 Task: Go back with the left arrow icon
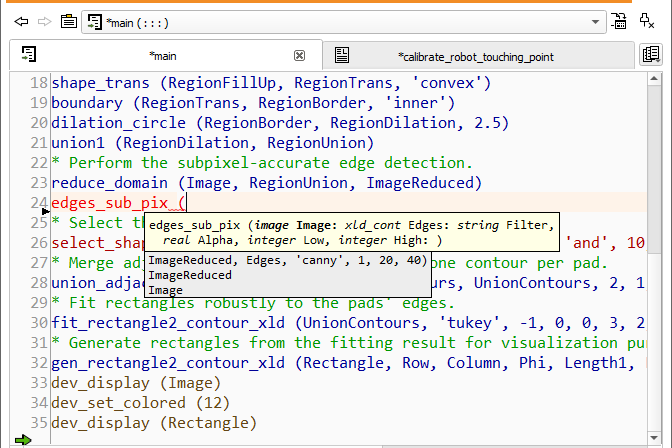pyautogui.click(x=21, y=21)
